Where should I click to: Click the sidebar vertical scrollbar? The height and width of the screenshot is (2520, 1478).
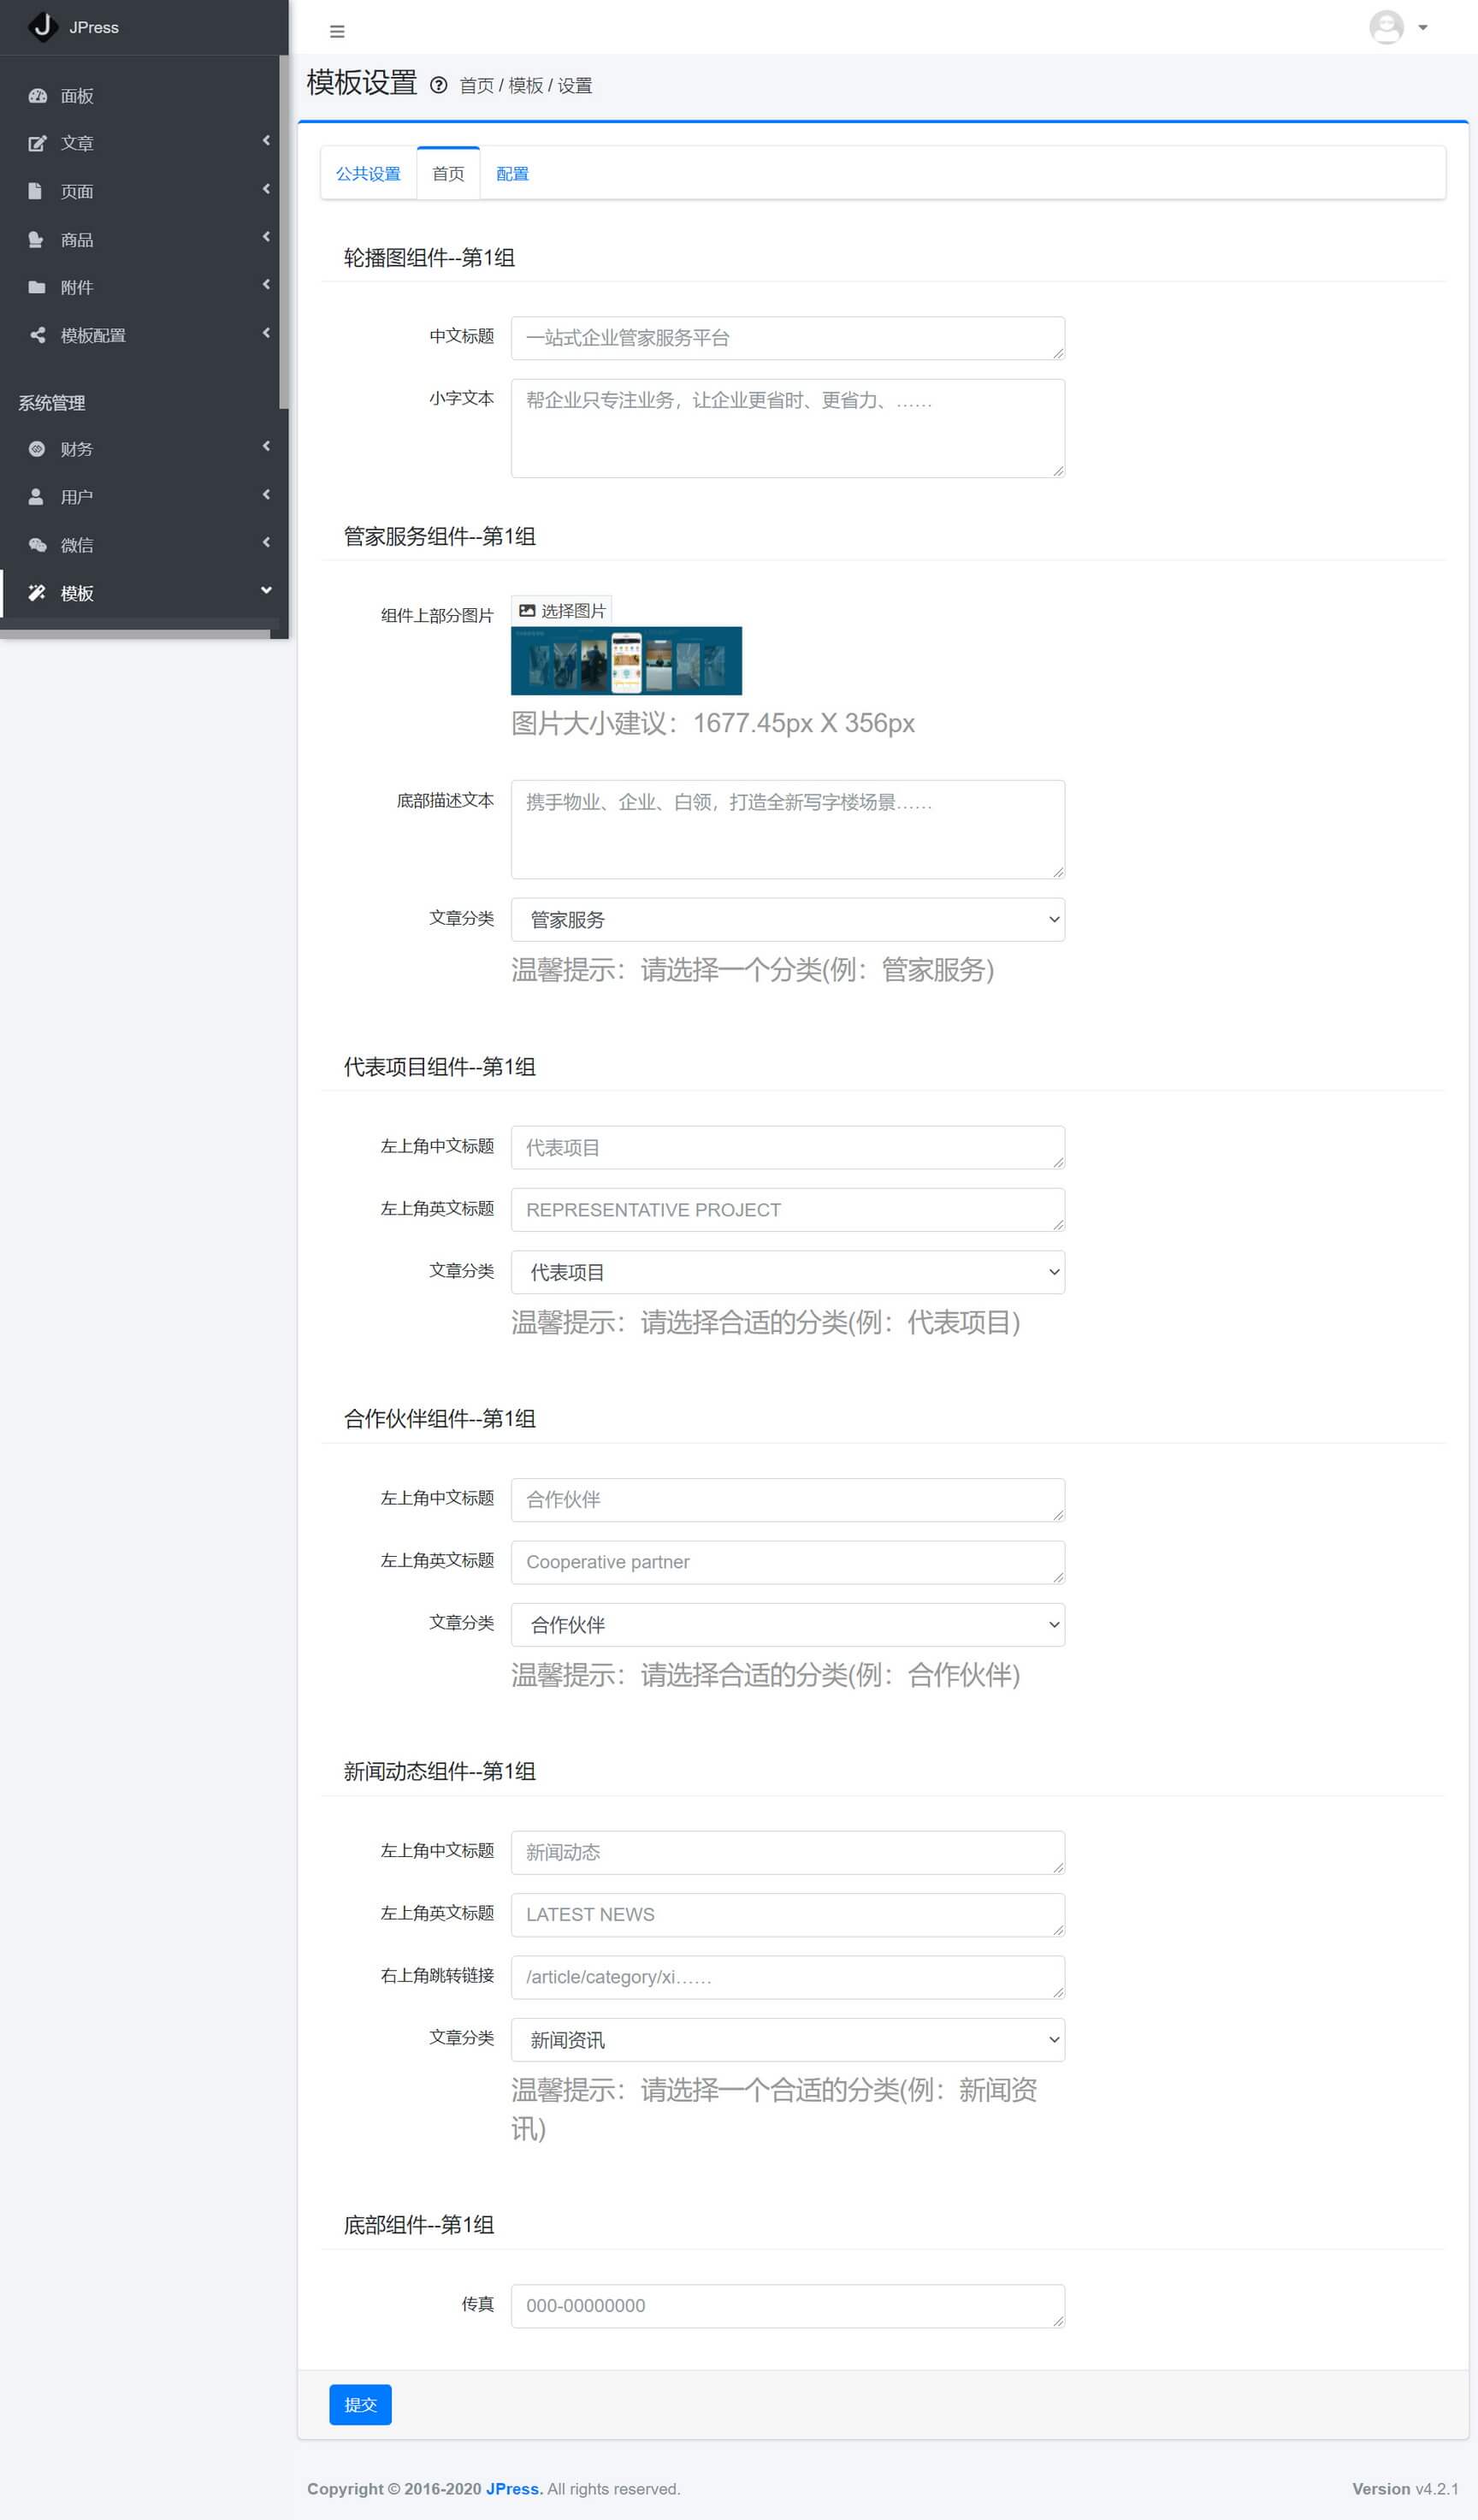pyautogui.click(x=284, y=232)
